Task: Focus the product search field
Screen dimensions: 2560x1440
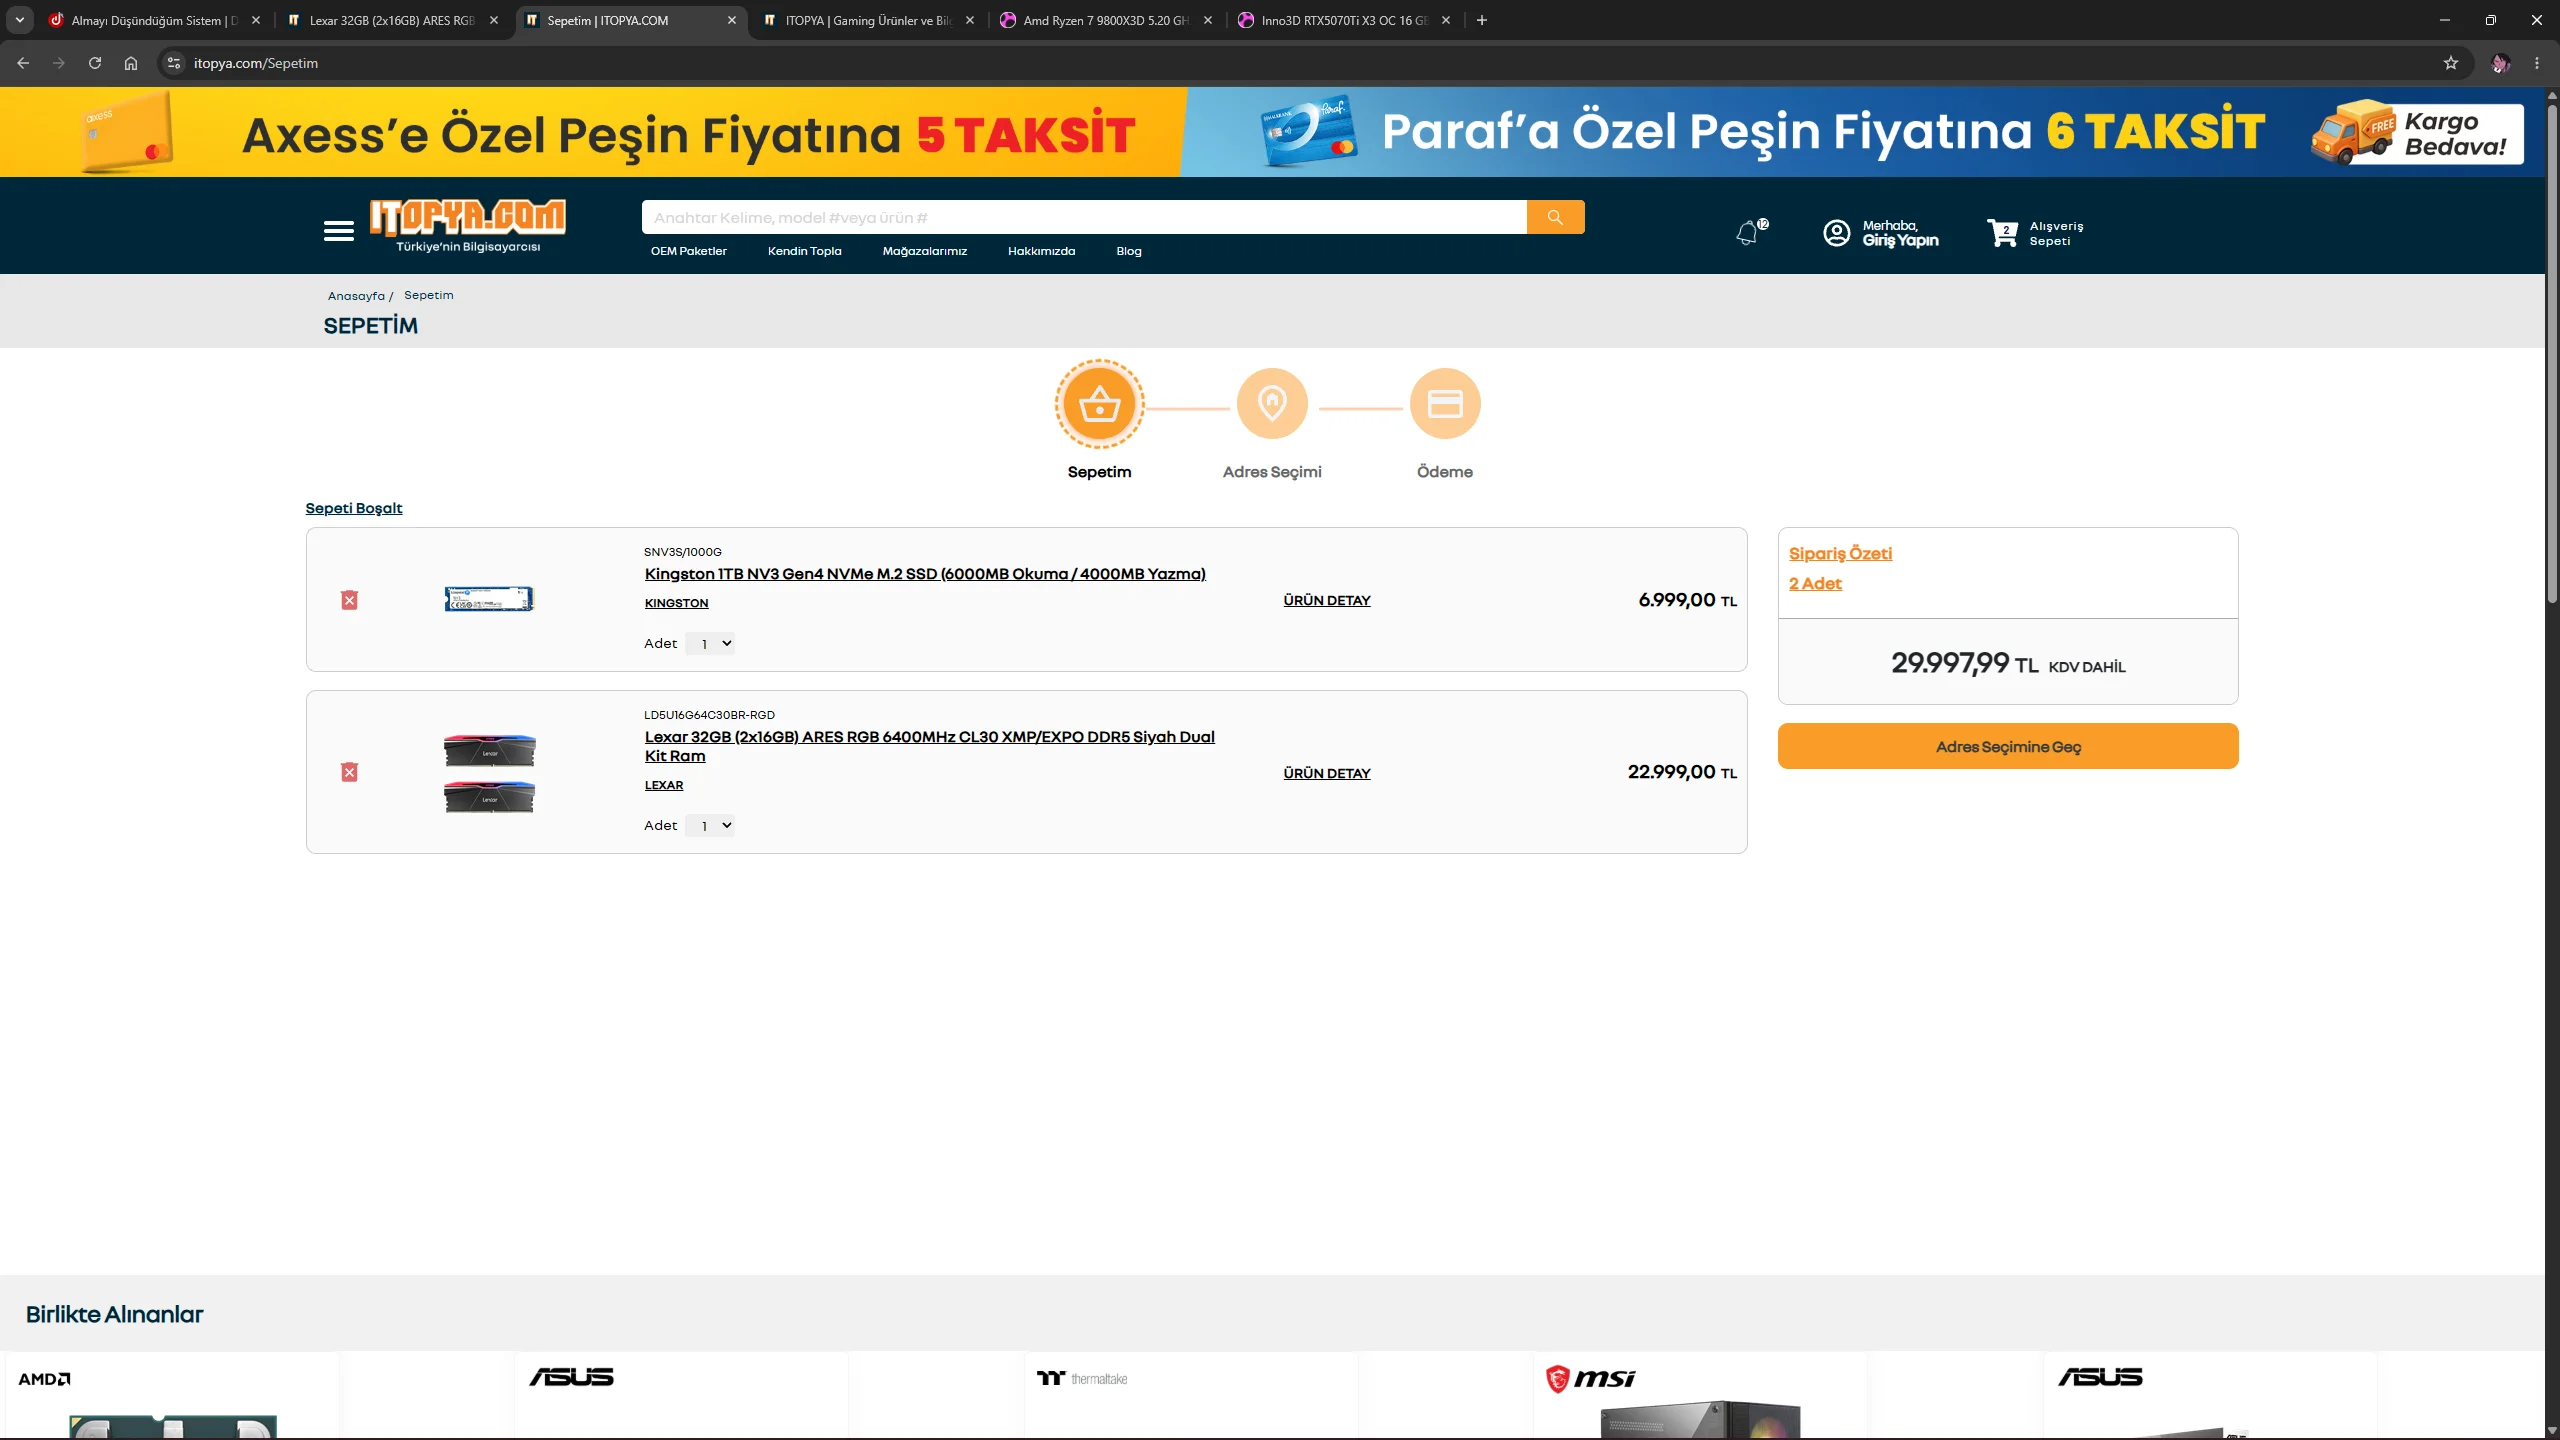Action: point(1084,217)
